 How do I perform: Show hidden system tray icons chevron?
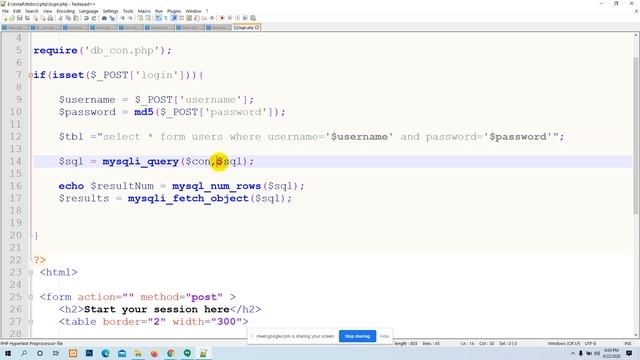click(573, 353)
